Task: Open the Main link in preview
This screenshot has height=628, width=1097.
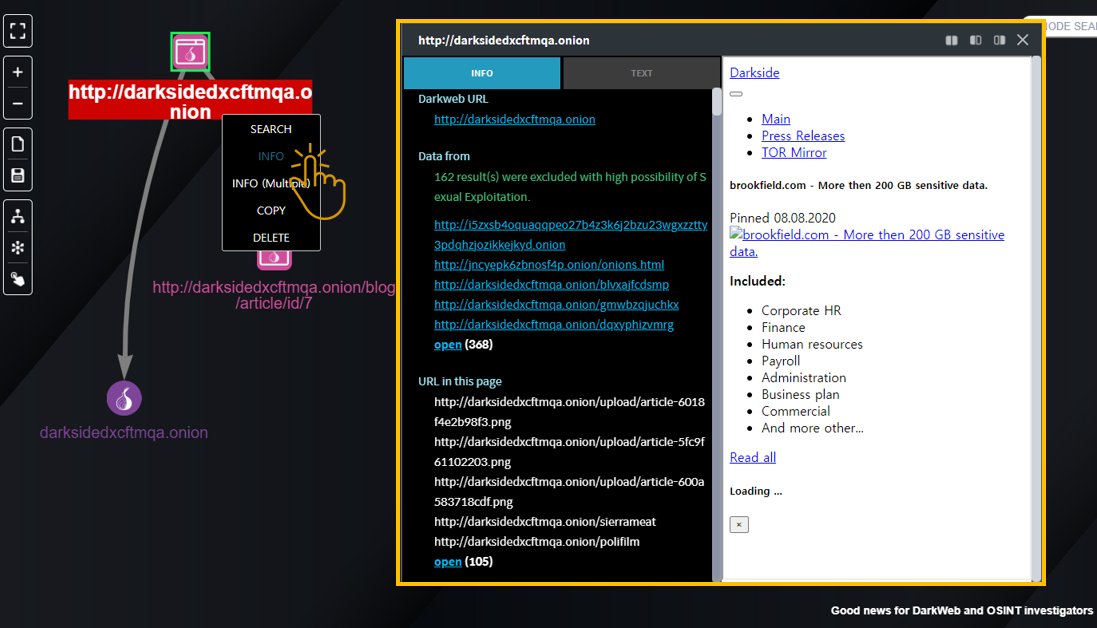Action: point(776,119)
